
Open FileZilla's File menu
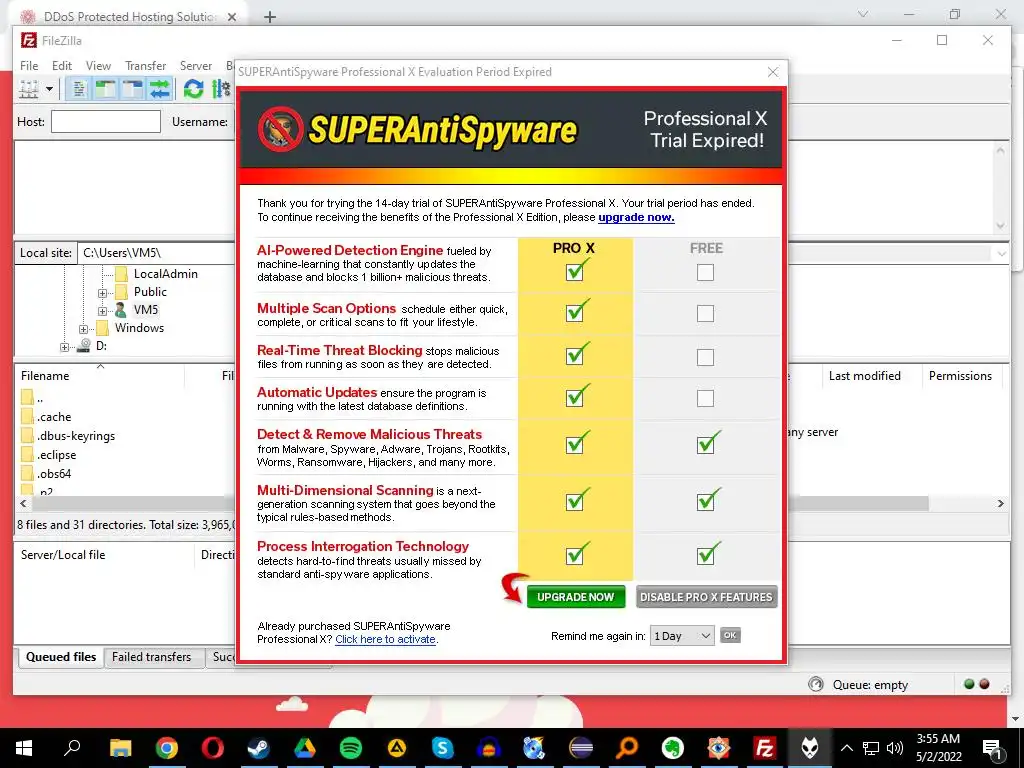(29, 66)
